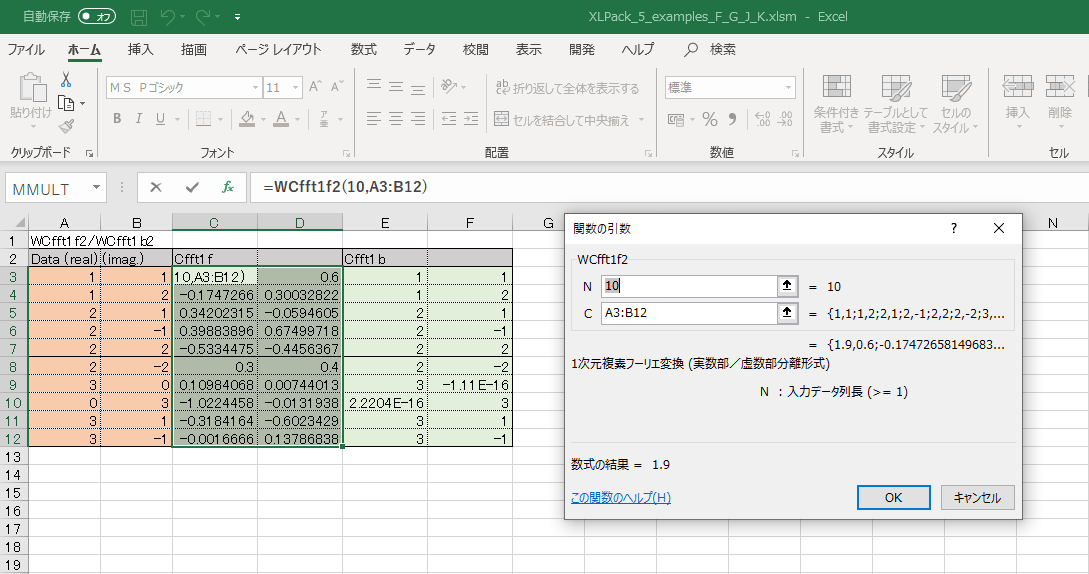The image size is (1089, 574).
Task: Click the 検索 search box
Action: click(x=710, y=49)
